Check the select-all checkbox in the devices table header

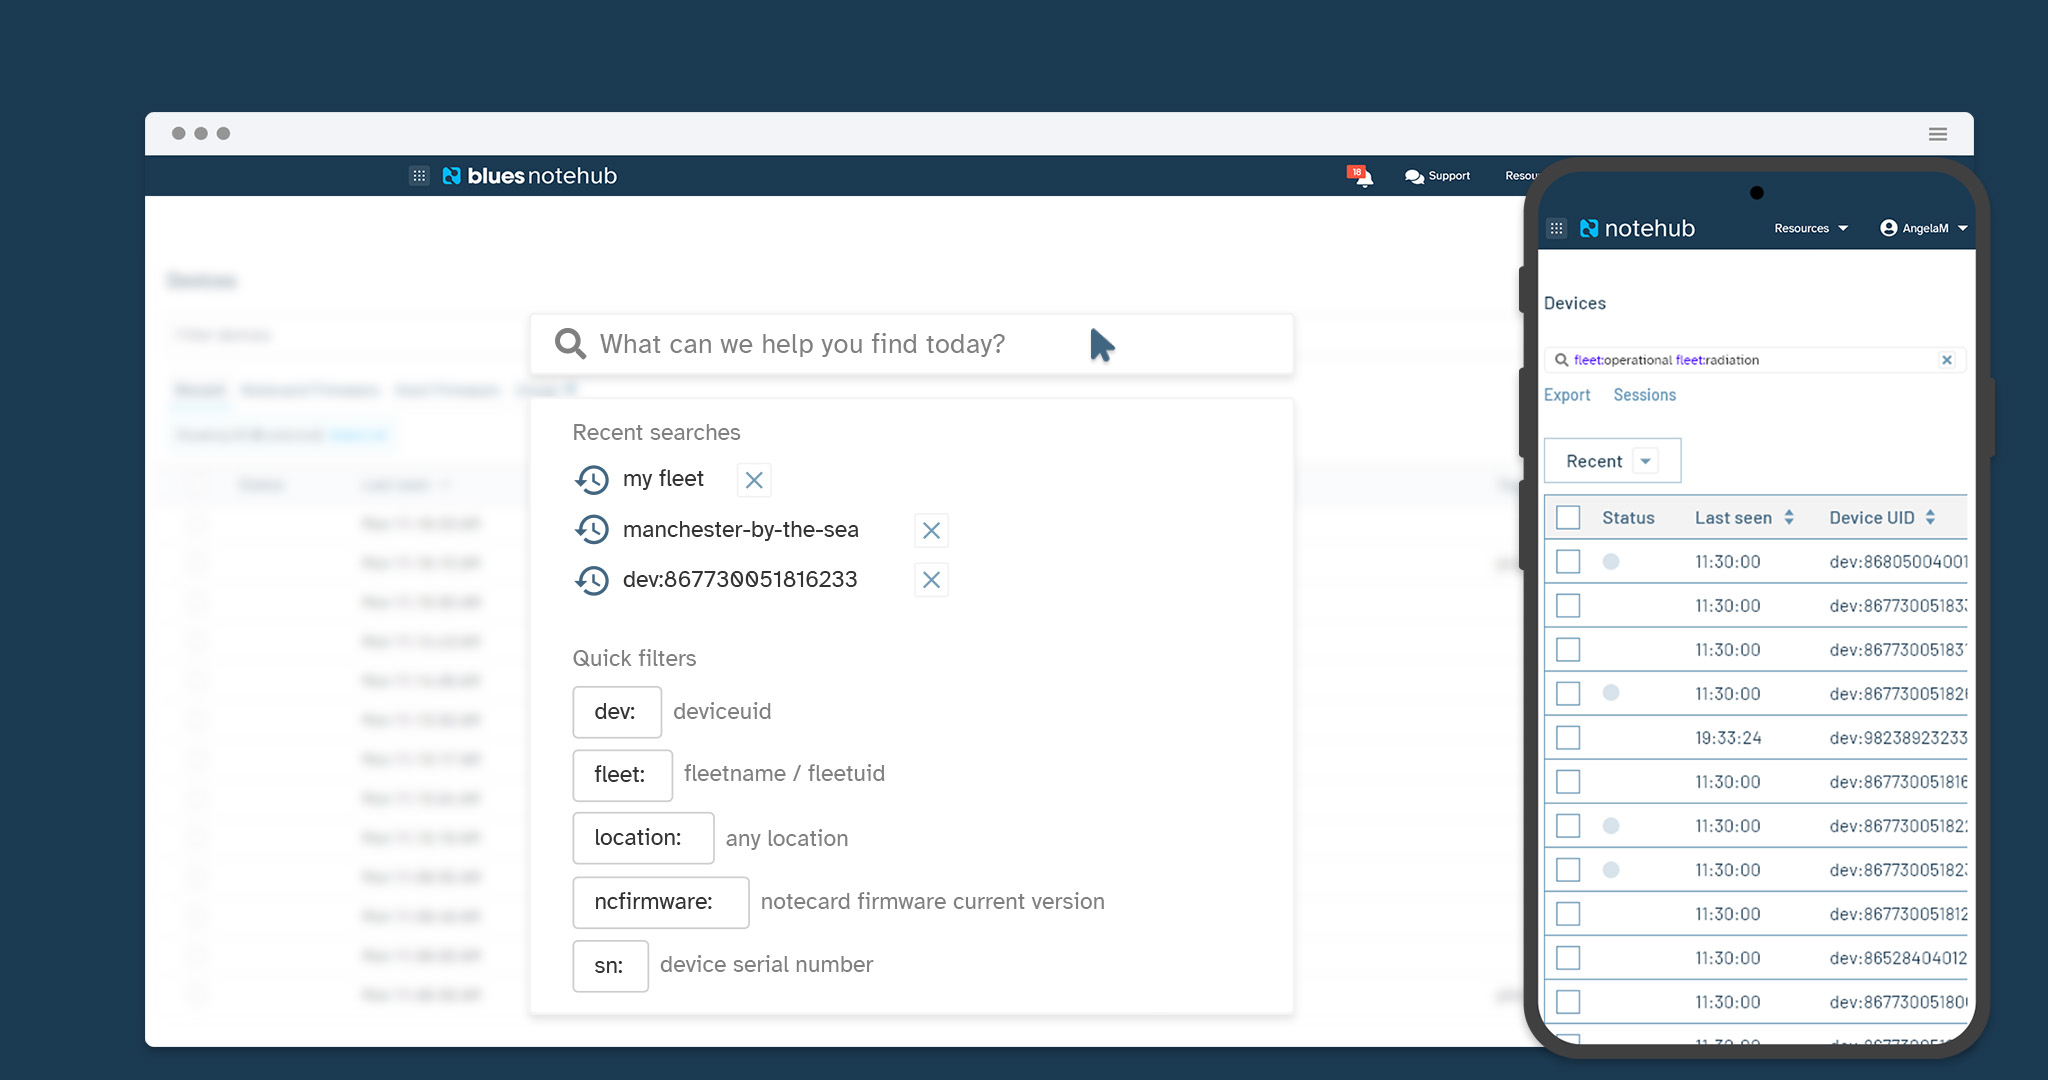pyautogui.click(x=1568, y=517)
